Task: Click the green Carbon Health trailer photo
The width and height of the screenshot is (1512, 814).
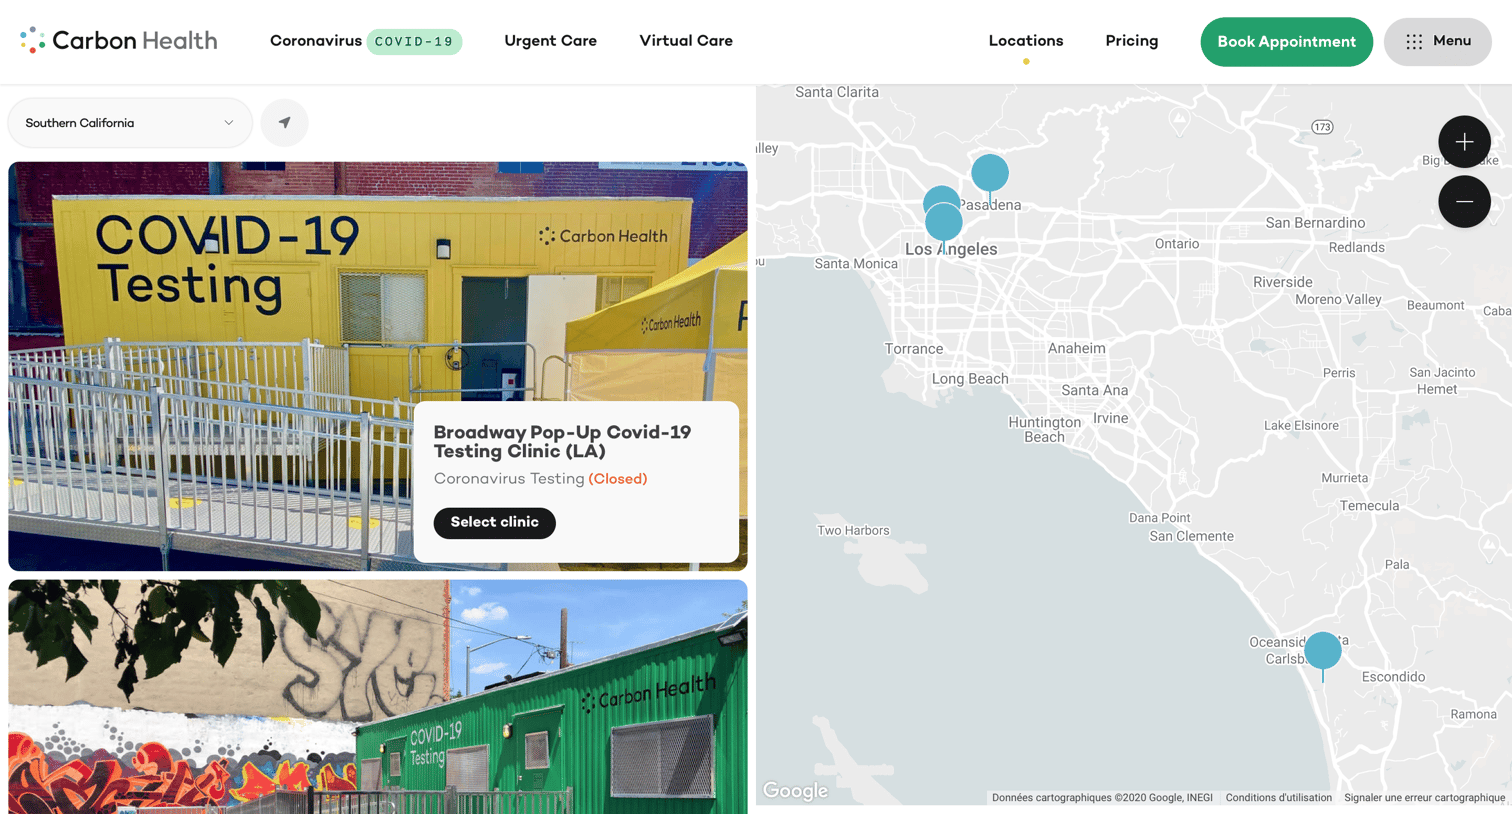Action: 378,697
